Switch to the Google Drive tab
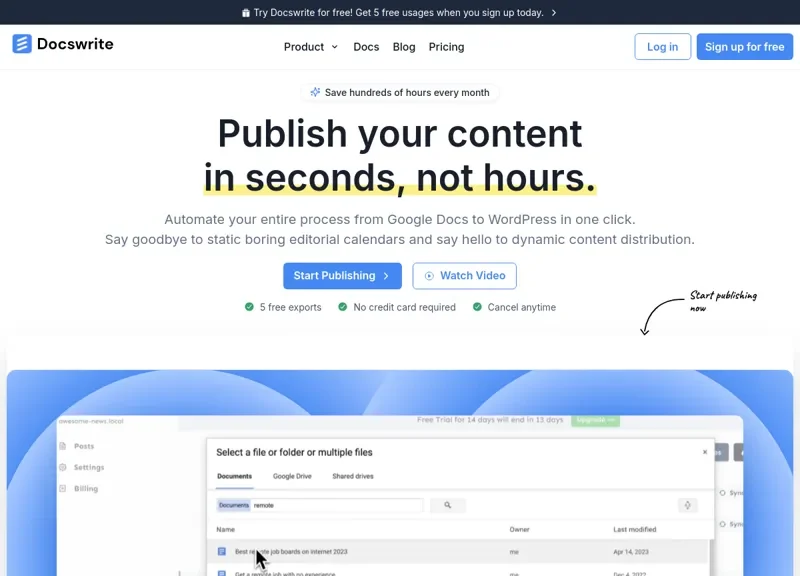Screen dimensions: 800x576 tap(292, 476)
